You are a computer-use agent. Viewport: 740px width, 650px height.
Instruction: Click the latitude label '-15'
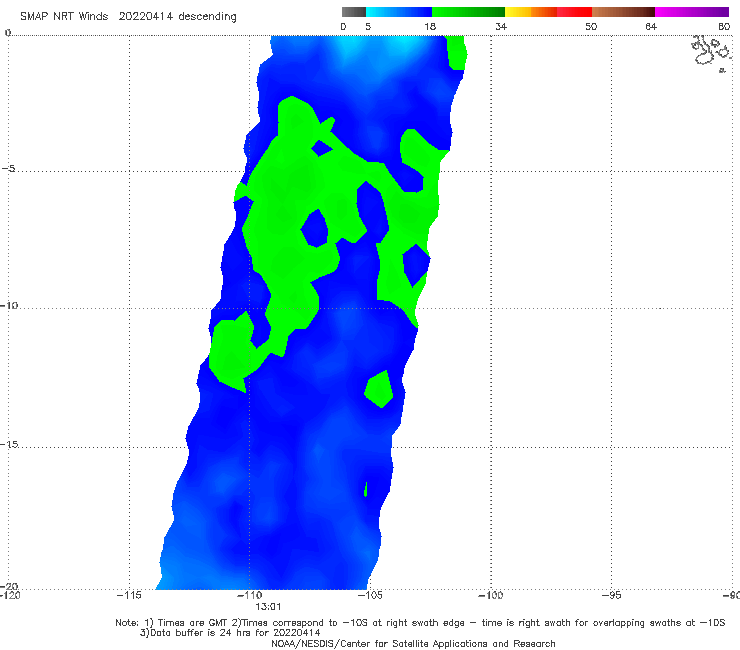click(x=9, y=444)
